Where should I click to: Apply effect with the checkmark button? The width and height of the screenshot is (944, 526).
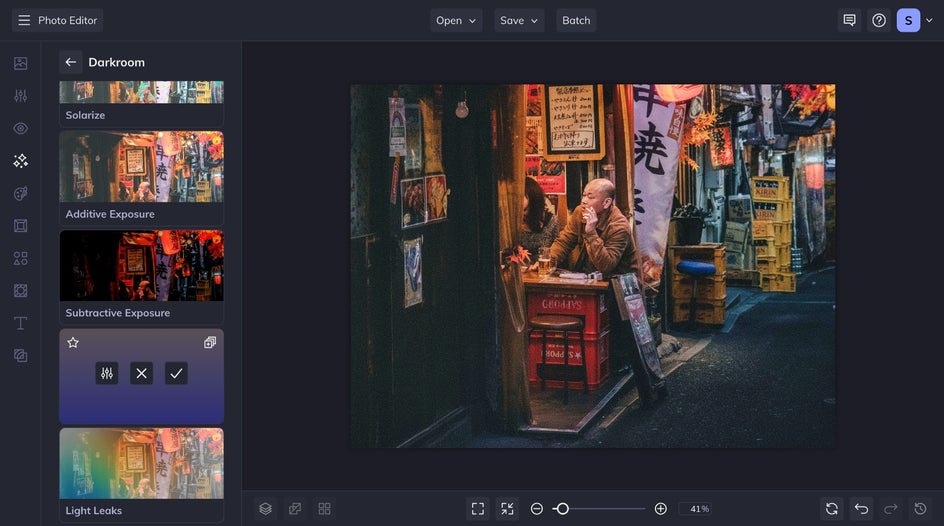(176, 373)
